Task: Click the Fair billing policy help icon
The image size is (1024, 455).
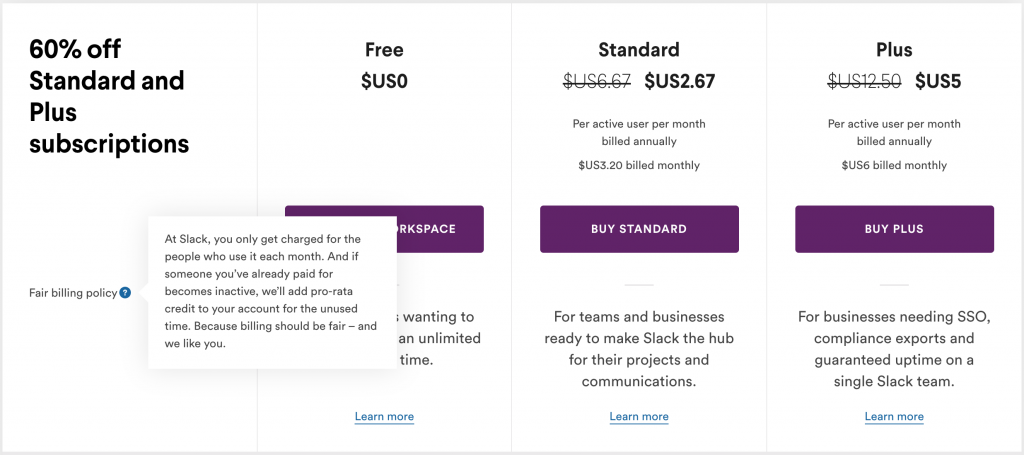Action: click(125, 293)
